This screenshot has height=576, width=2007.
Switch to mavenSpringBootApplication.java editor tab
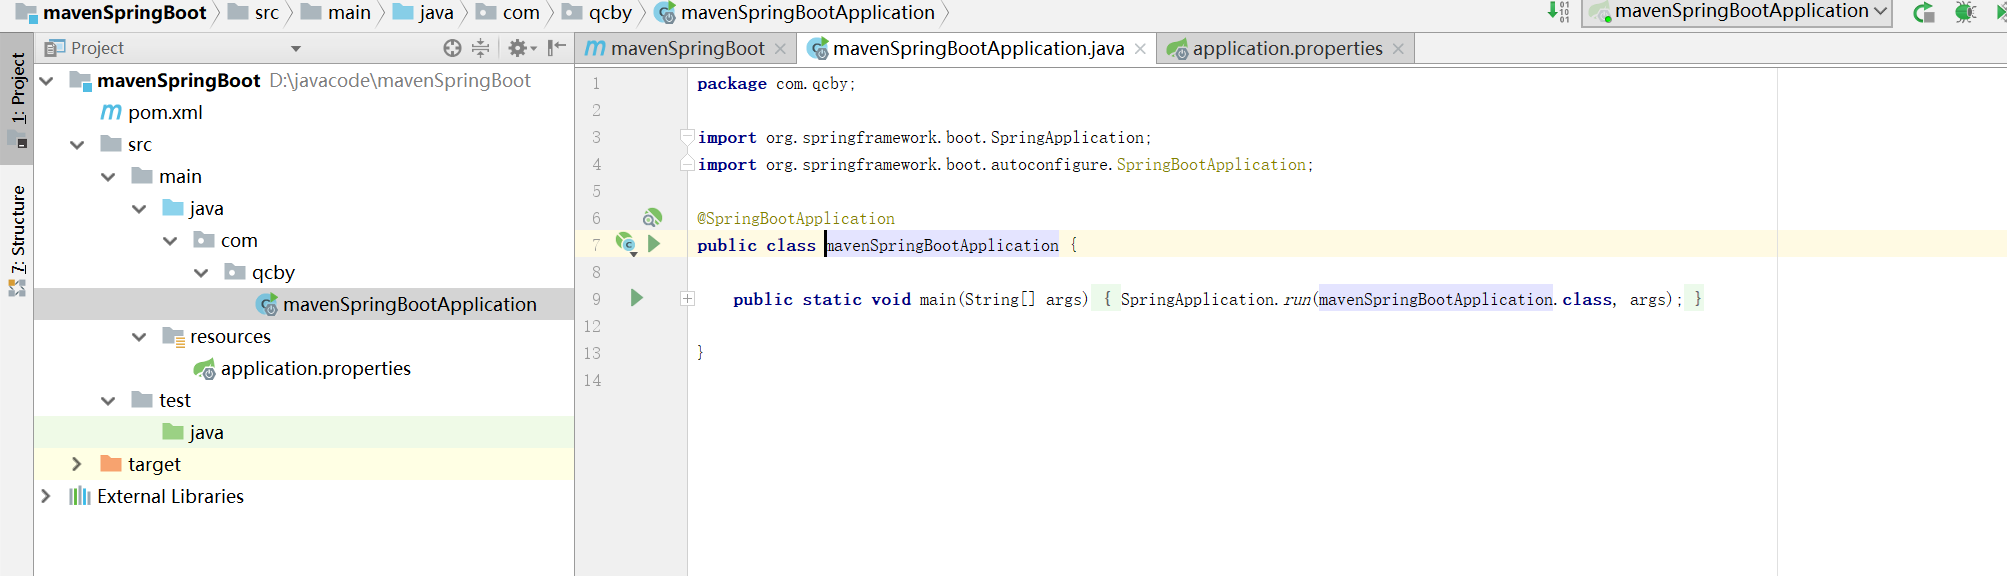(x=977, y=48)
